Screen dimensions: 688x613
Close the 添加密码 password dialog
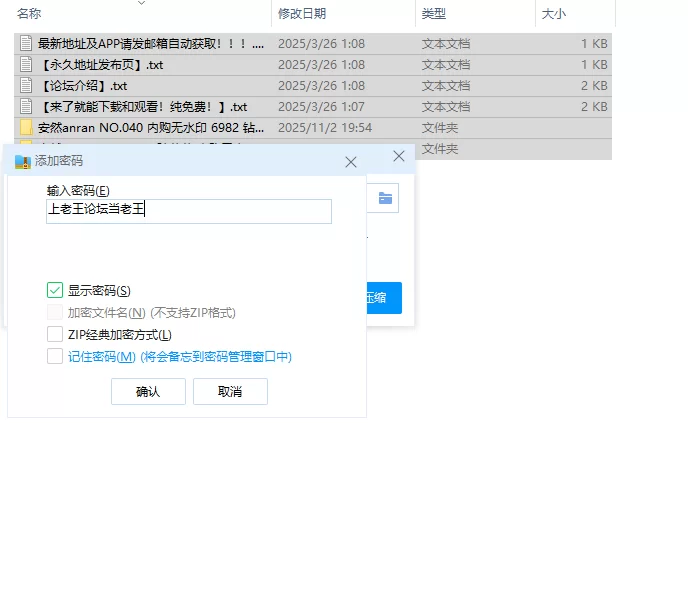click(350, 161)
